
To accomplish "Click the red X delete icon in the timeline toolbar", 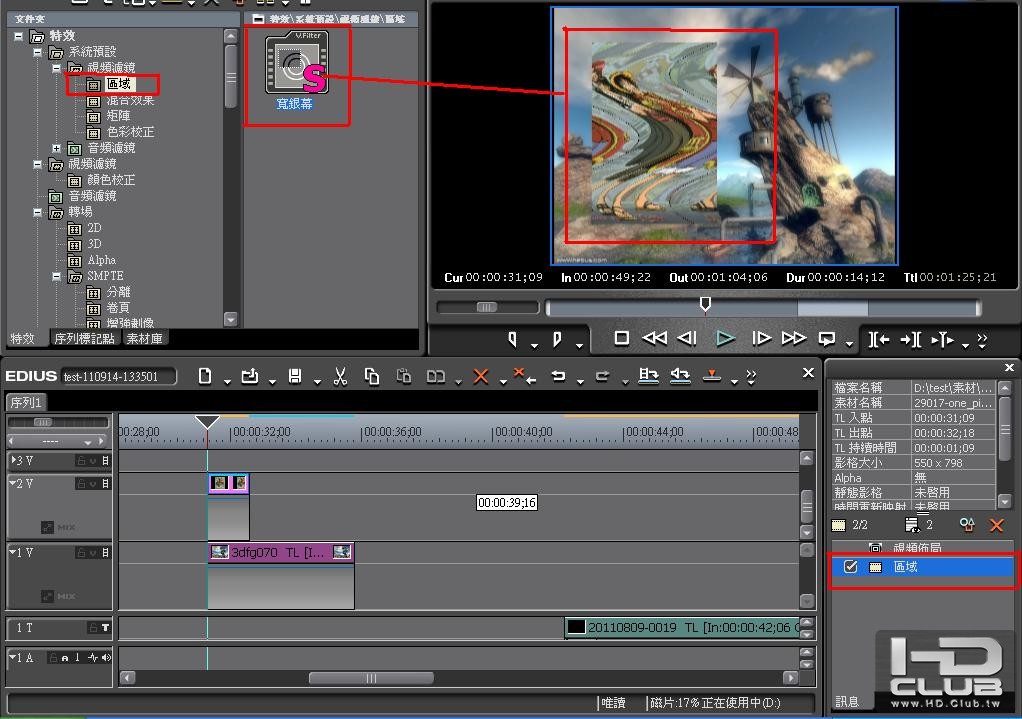I will pos(481,376).
